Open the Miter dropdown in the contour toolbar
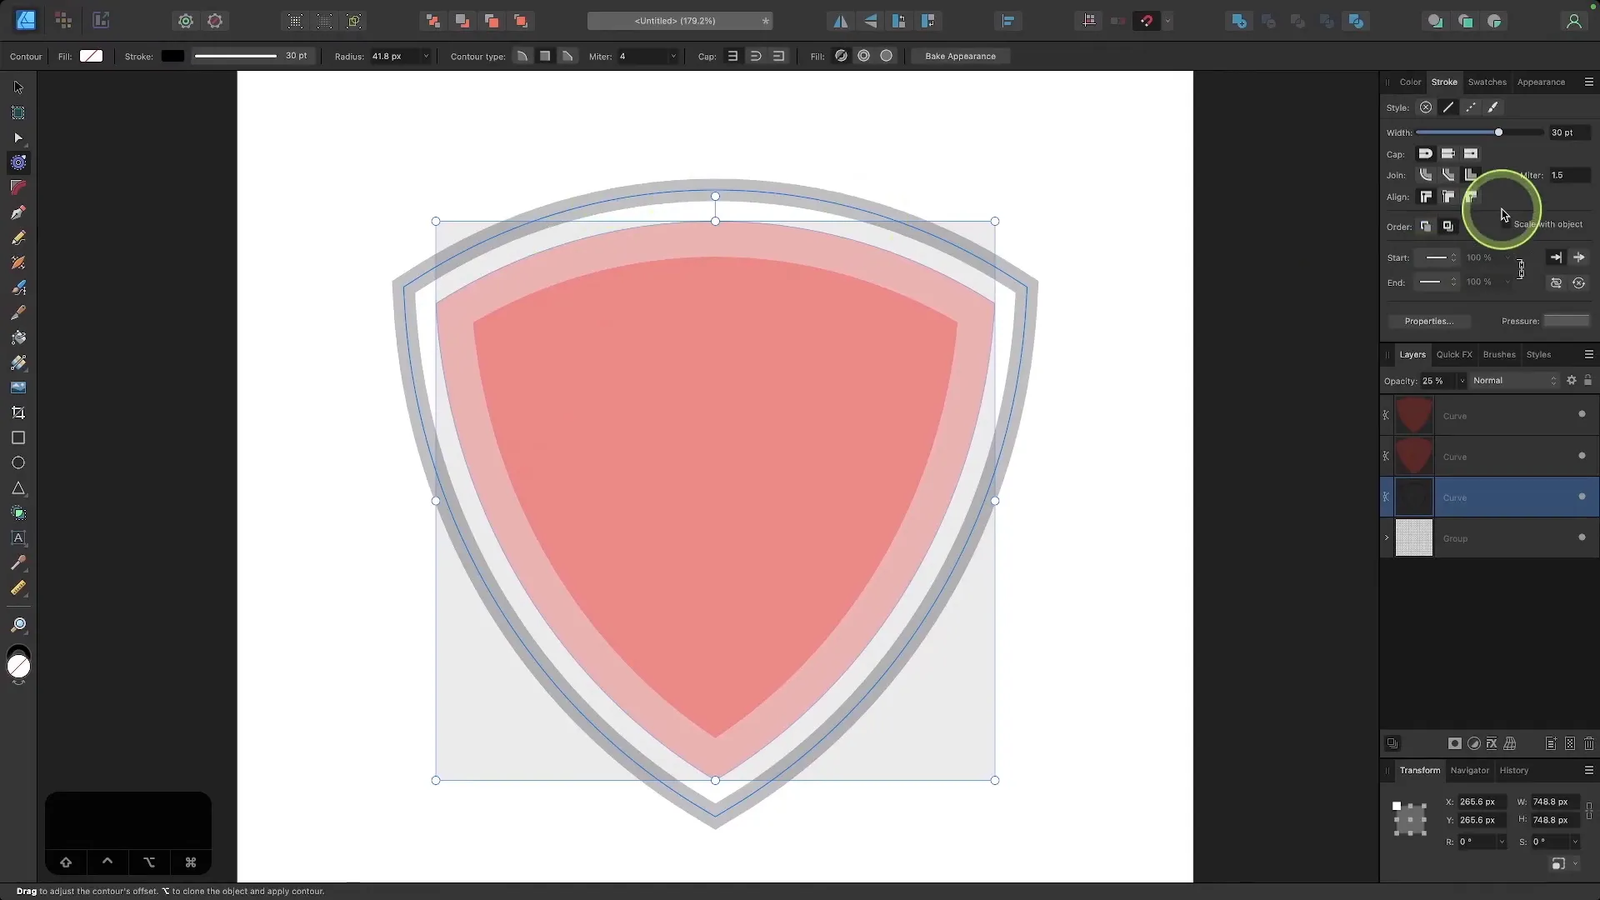The image size is (1600, 900). tap(673, 56)
